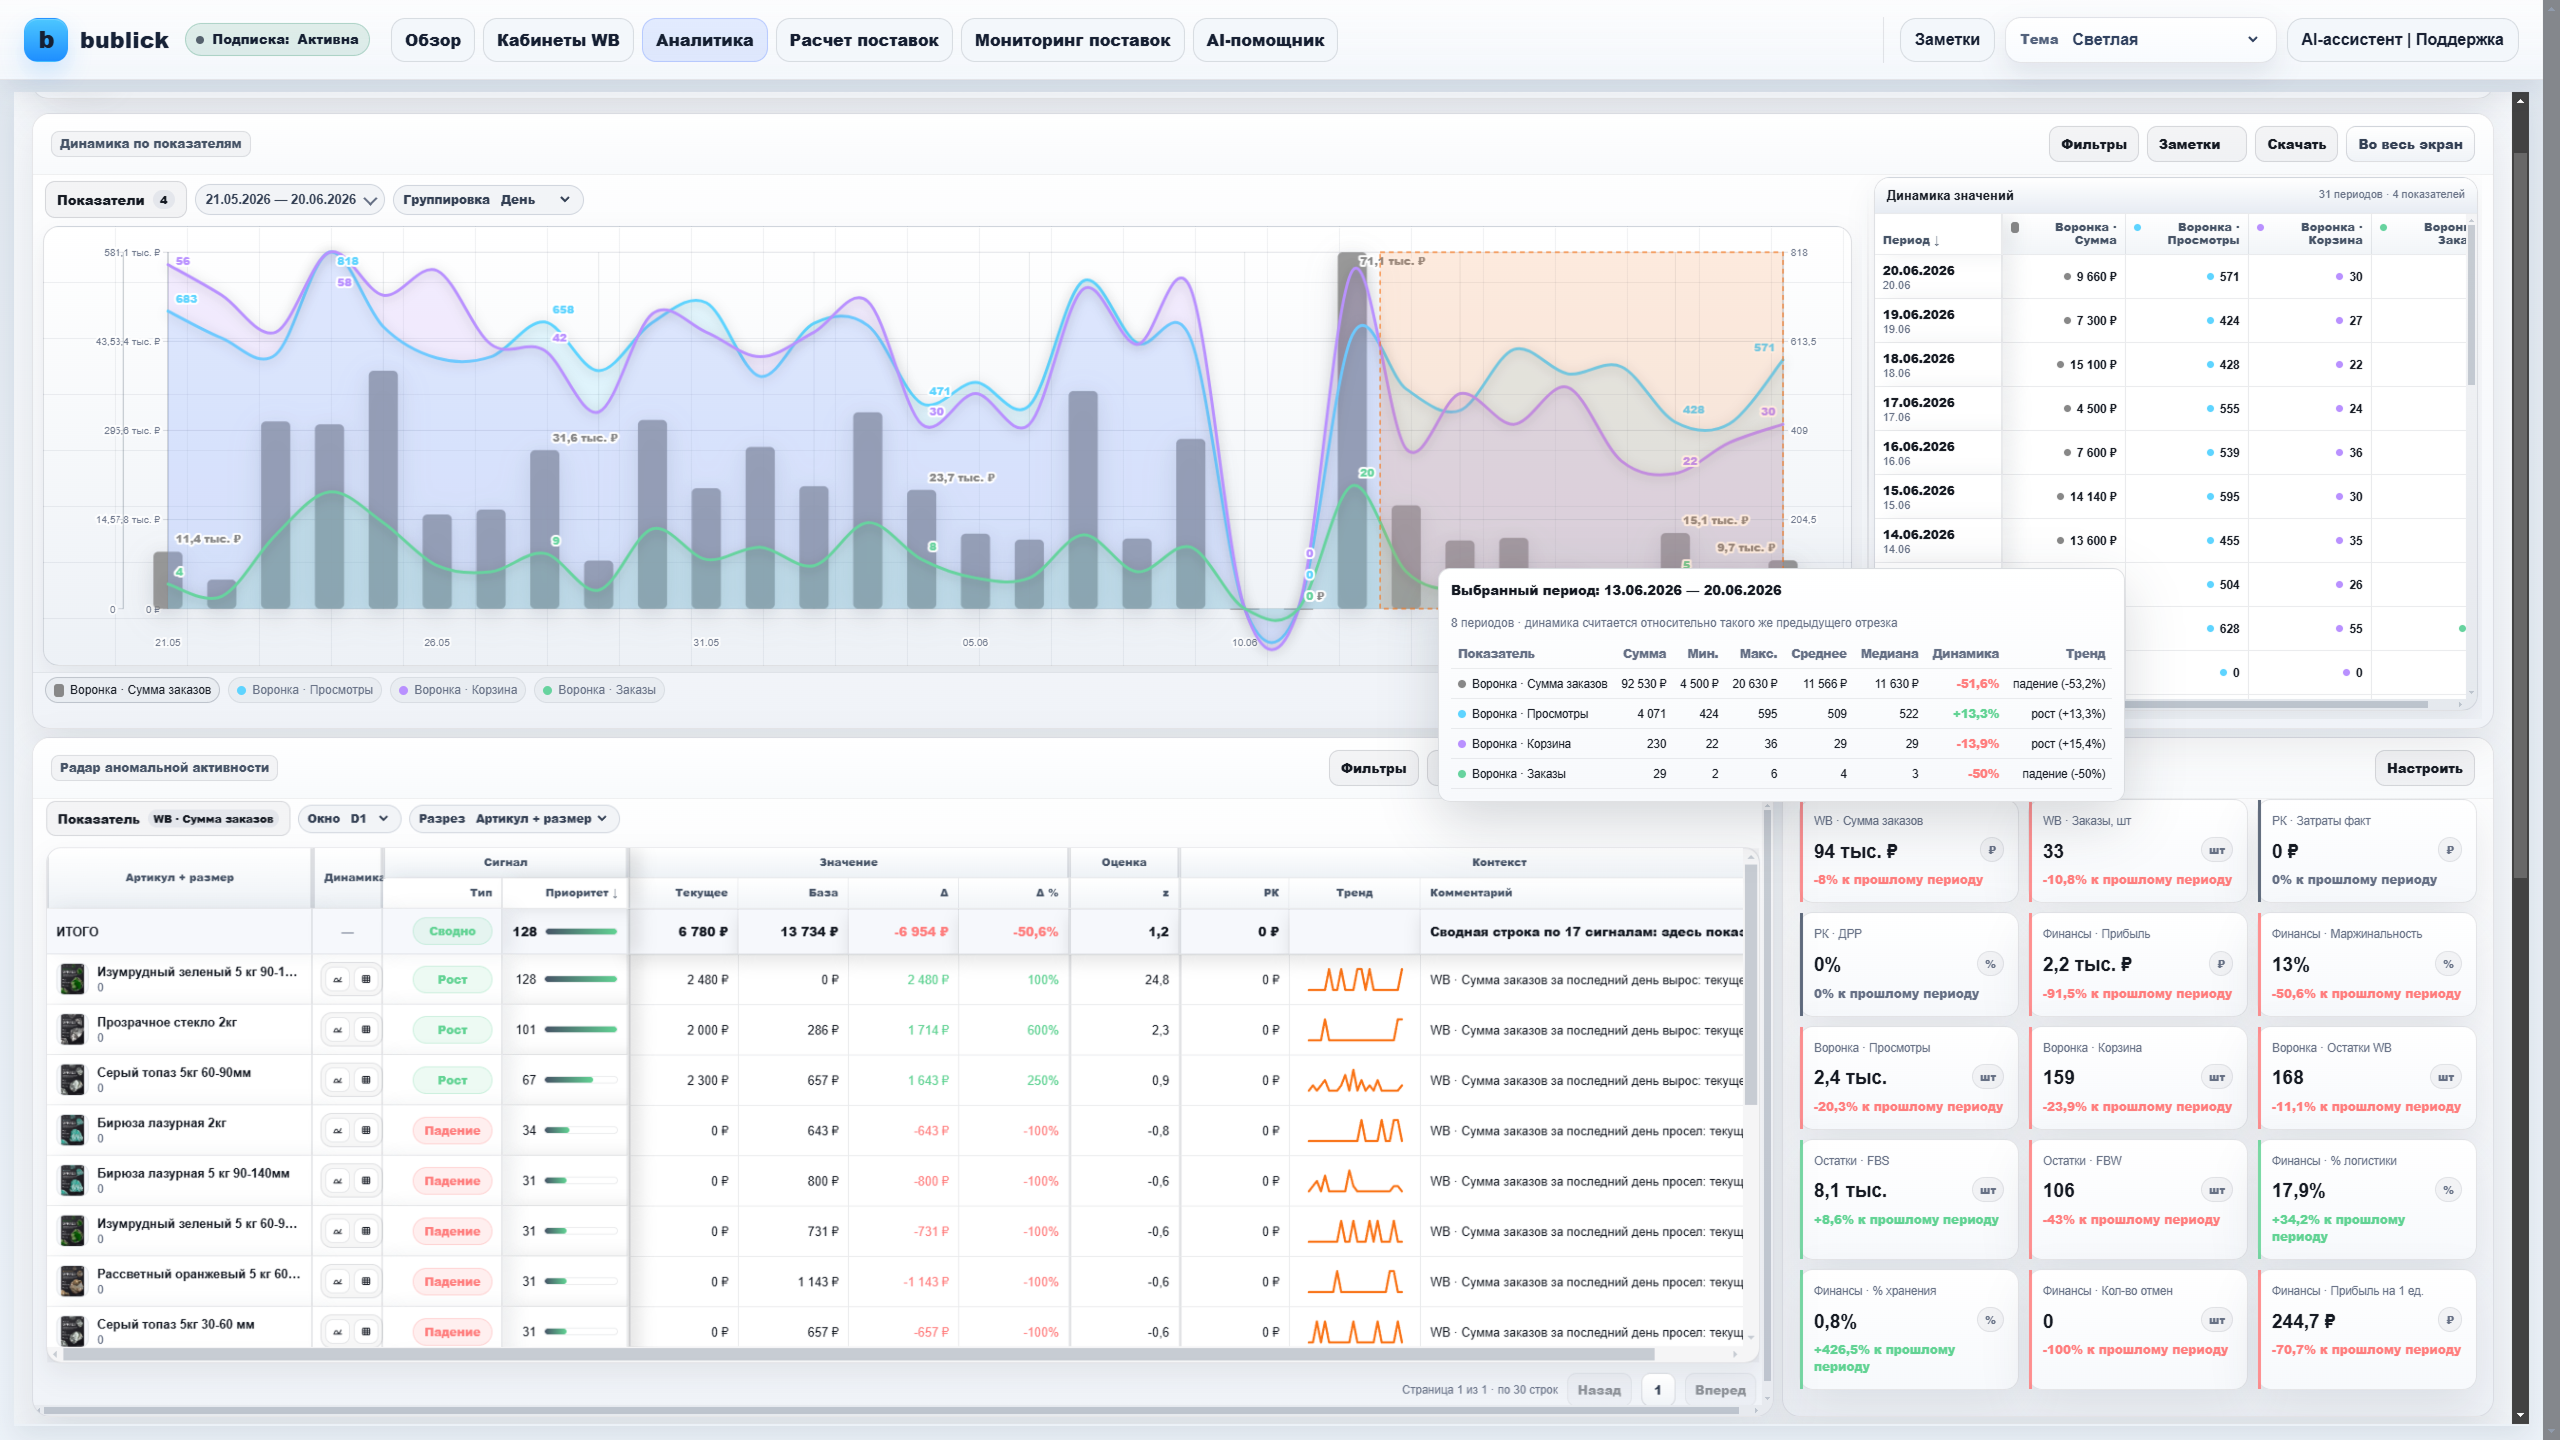This screenshot has width=2560, height=1440.
Task: Click ₽ unit badge on WB Сумма заказов card
Action: [1991, 850]
